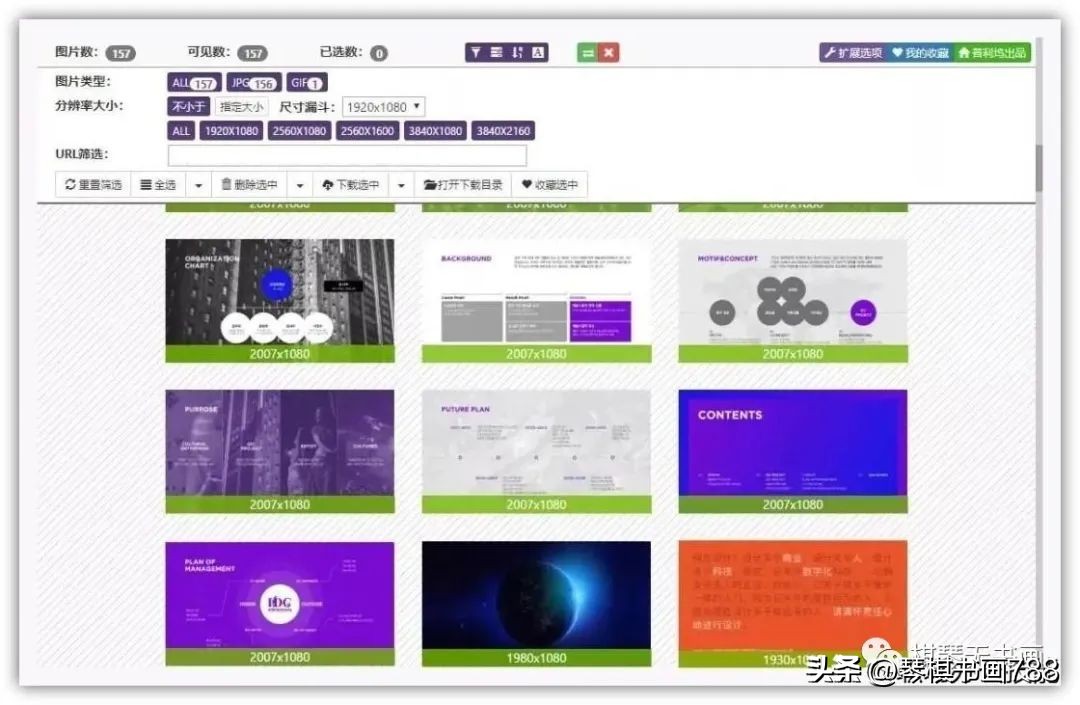The image size is (1080, 705).
Task: Expand the dropdown arrow next to 全选
Action: [199, 186]
